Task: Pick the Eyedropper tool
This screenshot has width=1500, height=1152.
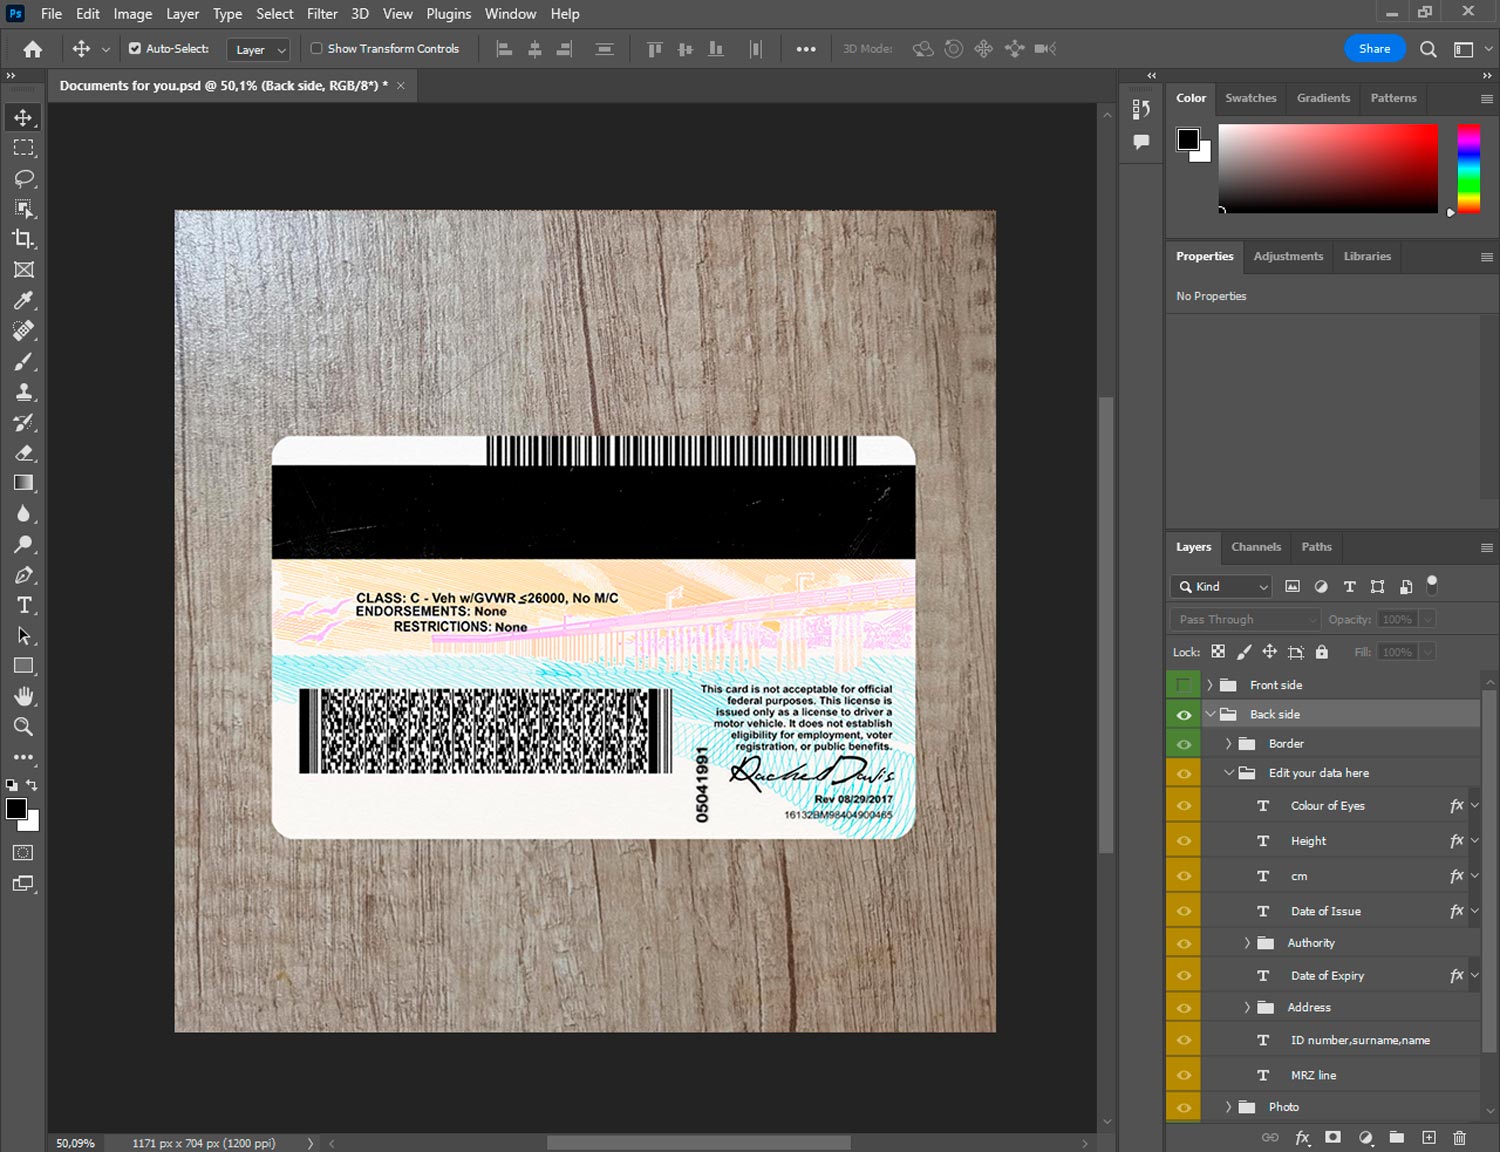Action: (24, 300)
